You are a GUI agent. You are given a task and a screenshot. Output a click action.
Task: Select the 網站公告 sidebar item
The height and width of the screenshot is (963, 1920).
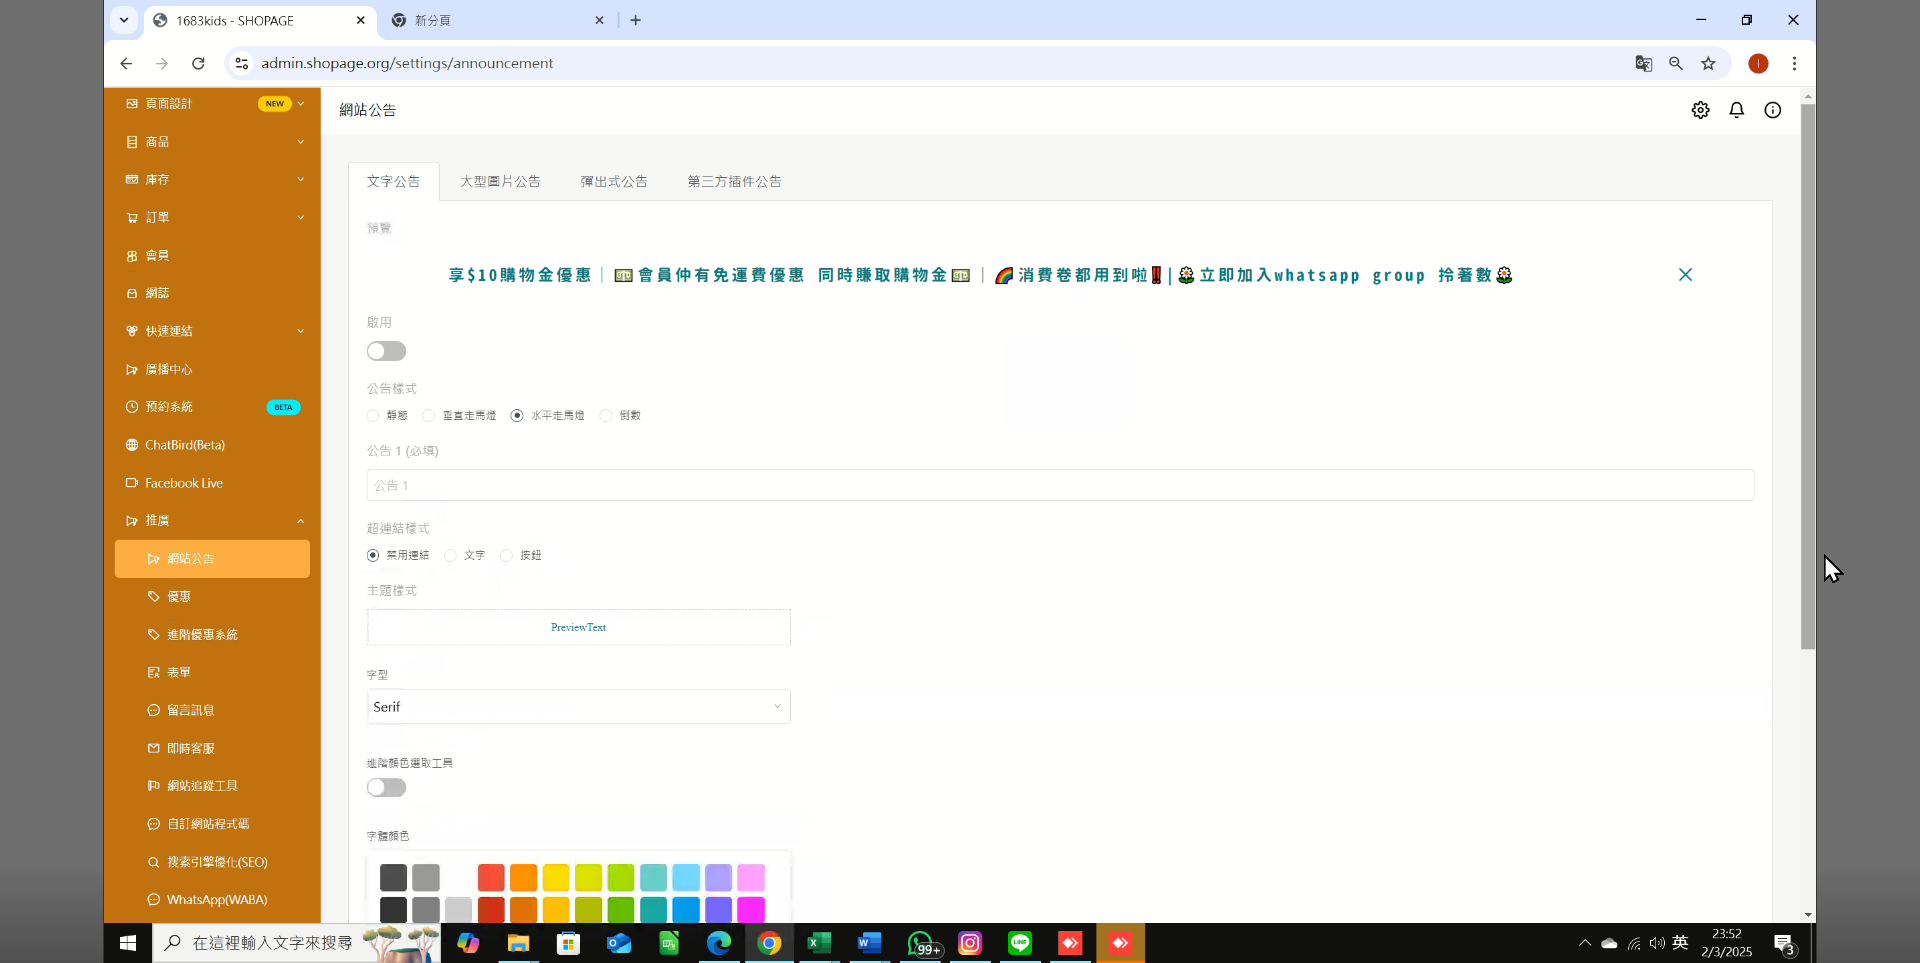click(212, 559)
